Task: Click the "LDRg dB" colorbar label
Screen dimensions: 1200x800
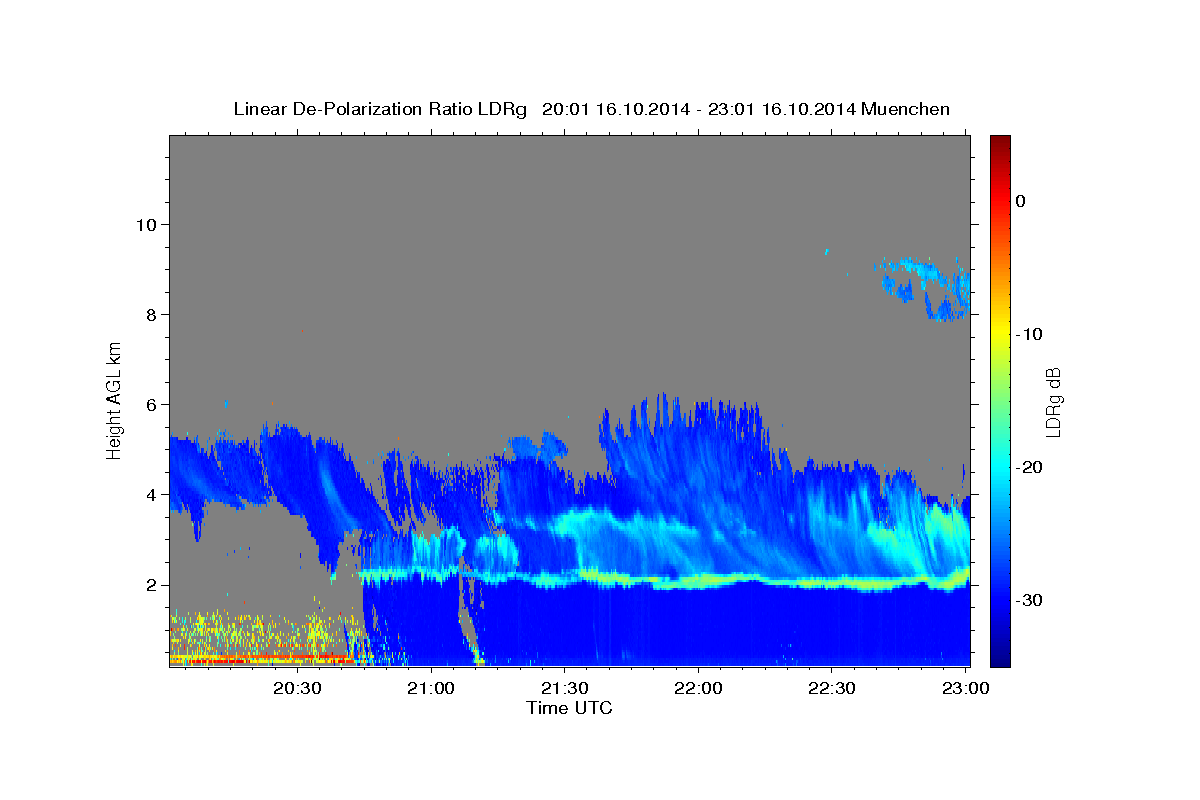Action: coord(1052,401)
